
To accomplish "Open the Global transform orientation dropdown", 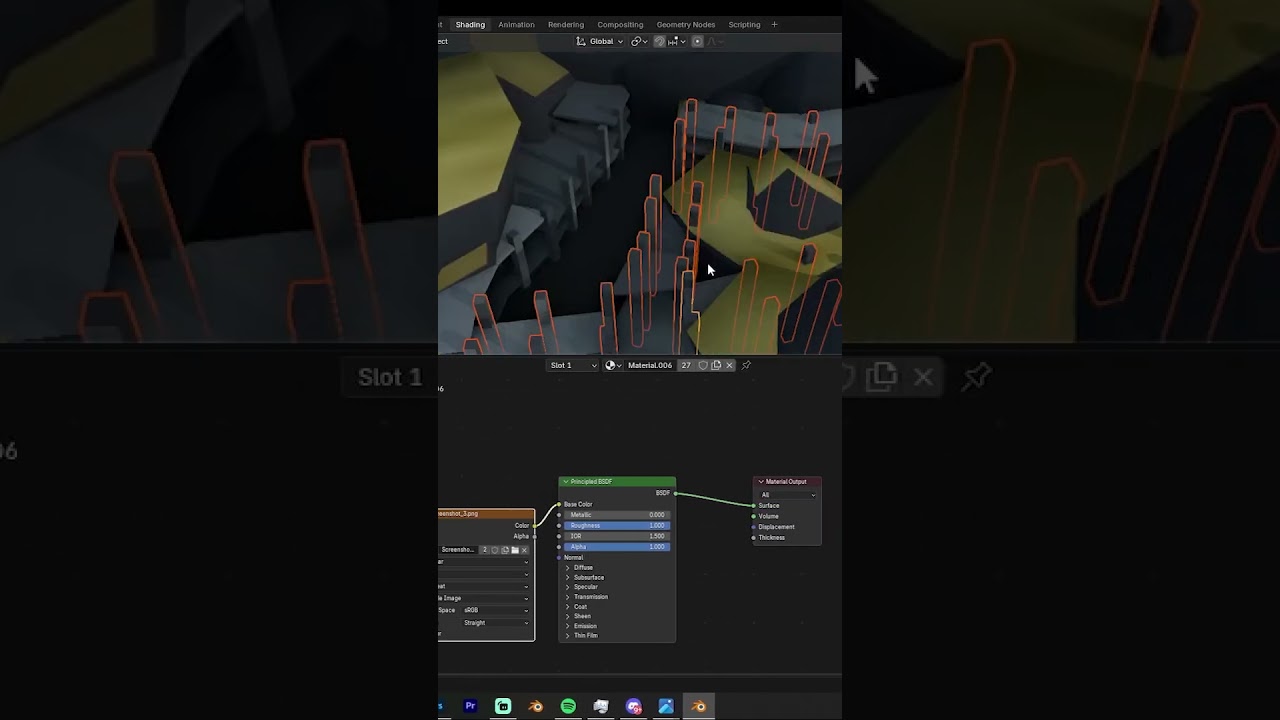I will click(x=601, y=41).
